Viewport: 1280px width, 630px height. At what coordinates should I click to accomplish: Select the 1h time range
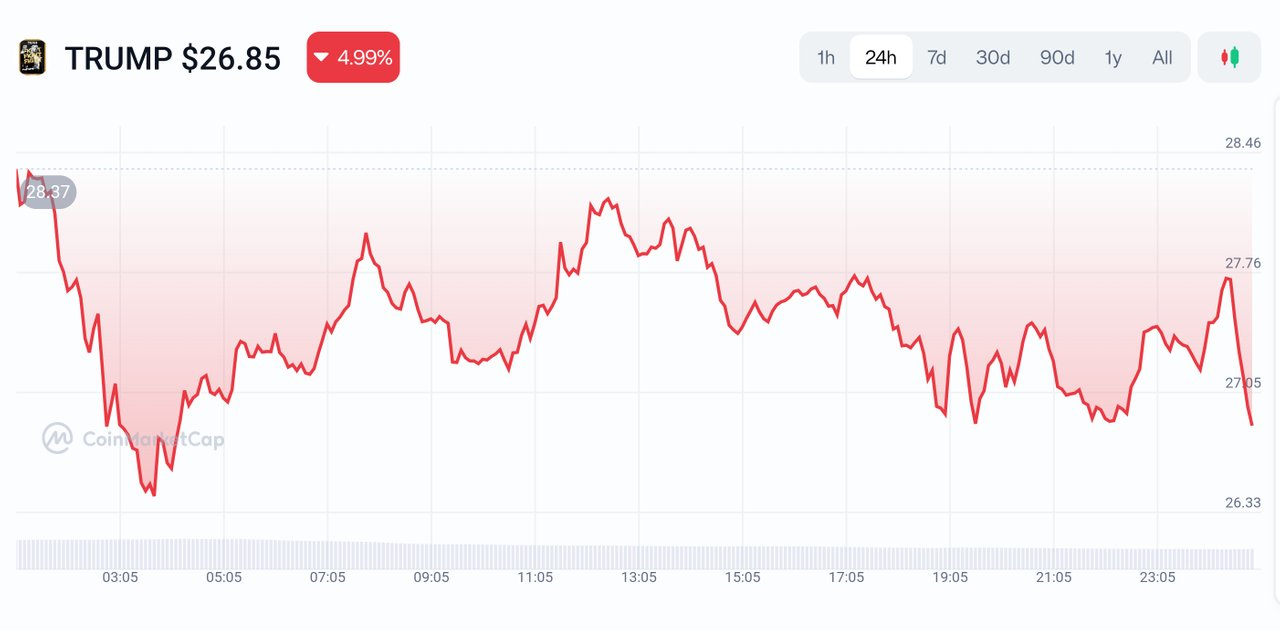click(826, 57)
